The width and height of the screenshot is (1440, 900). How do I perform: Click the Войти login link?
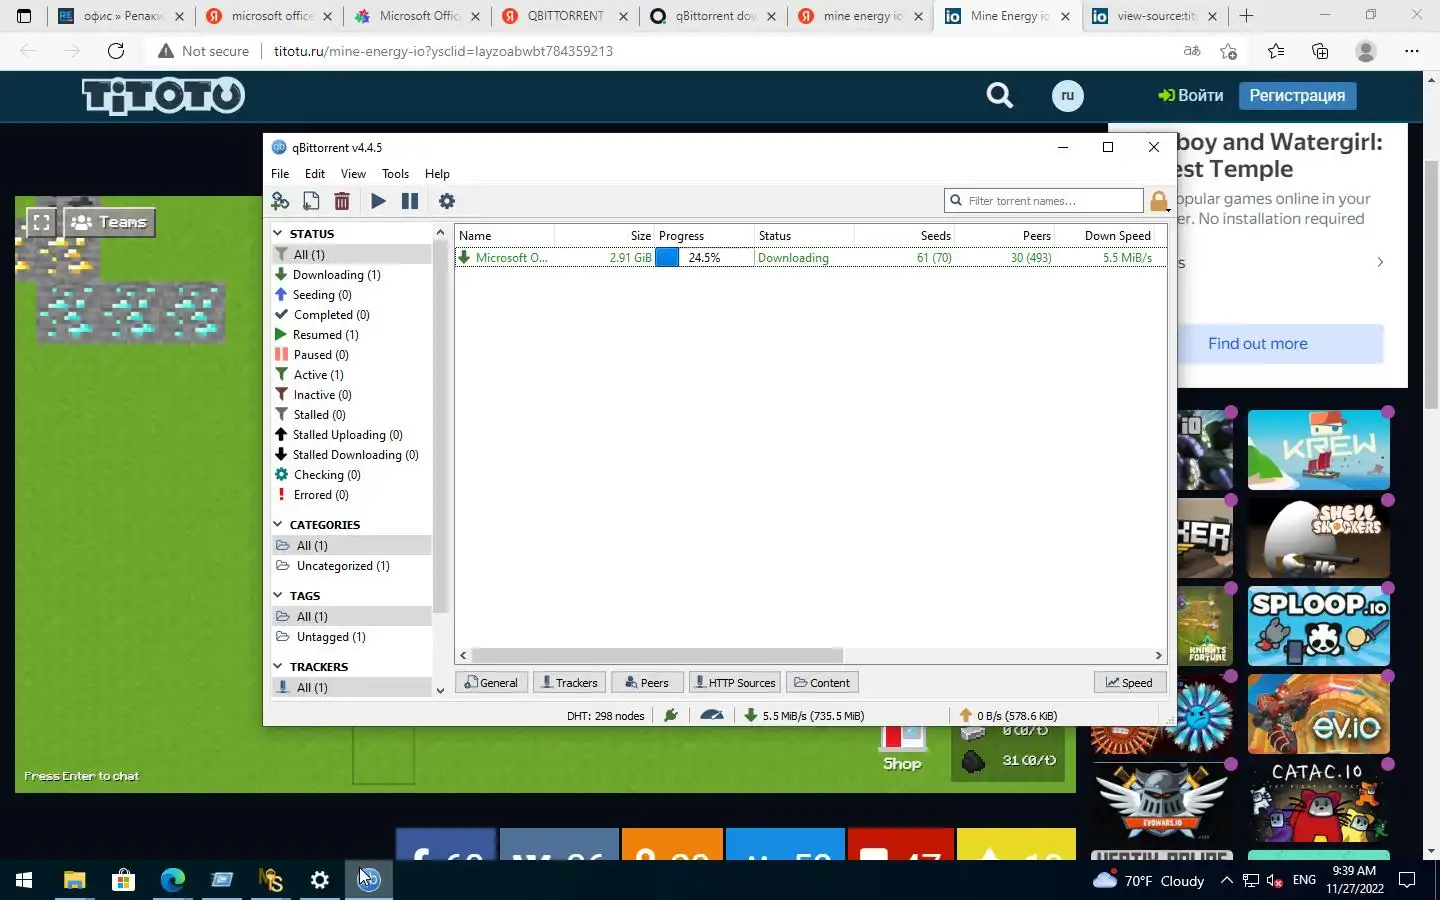pyautogui.click(x=1190, y=95)
